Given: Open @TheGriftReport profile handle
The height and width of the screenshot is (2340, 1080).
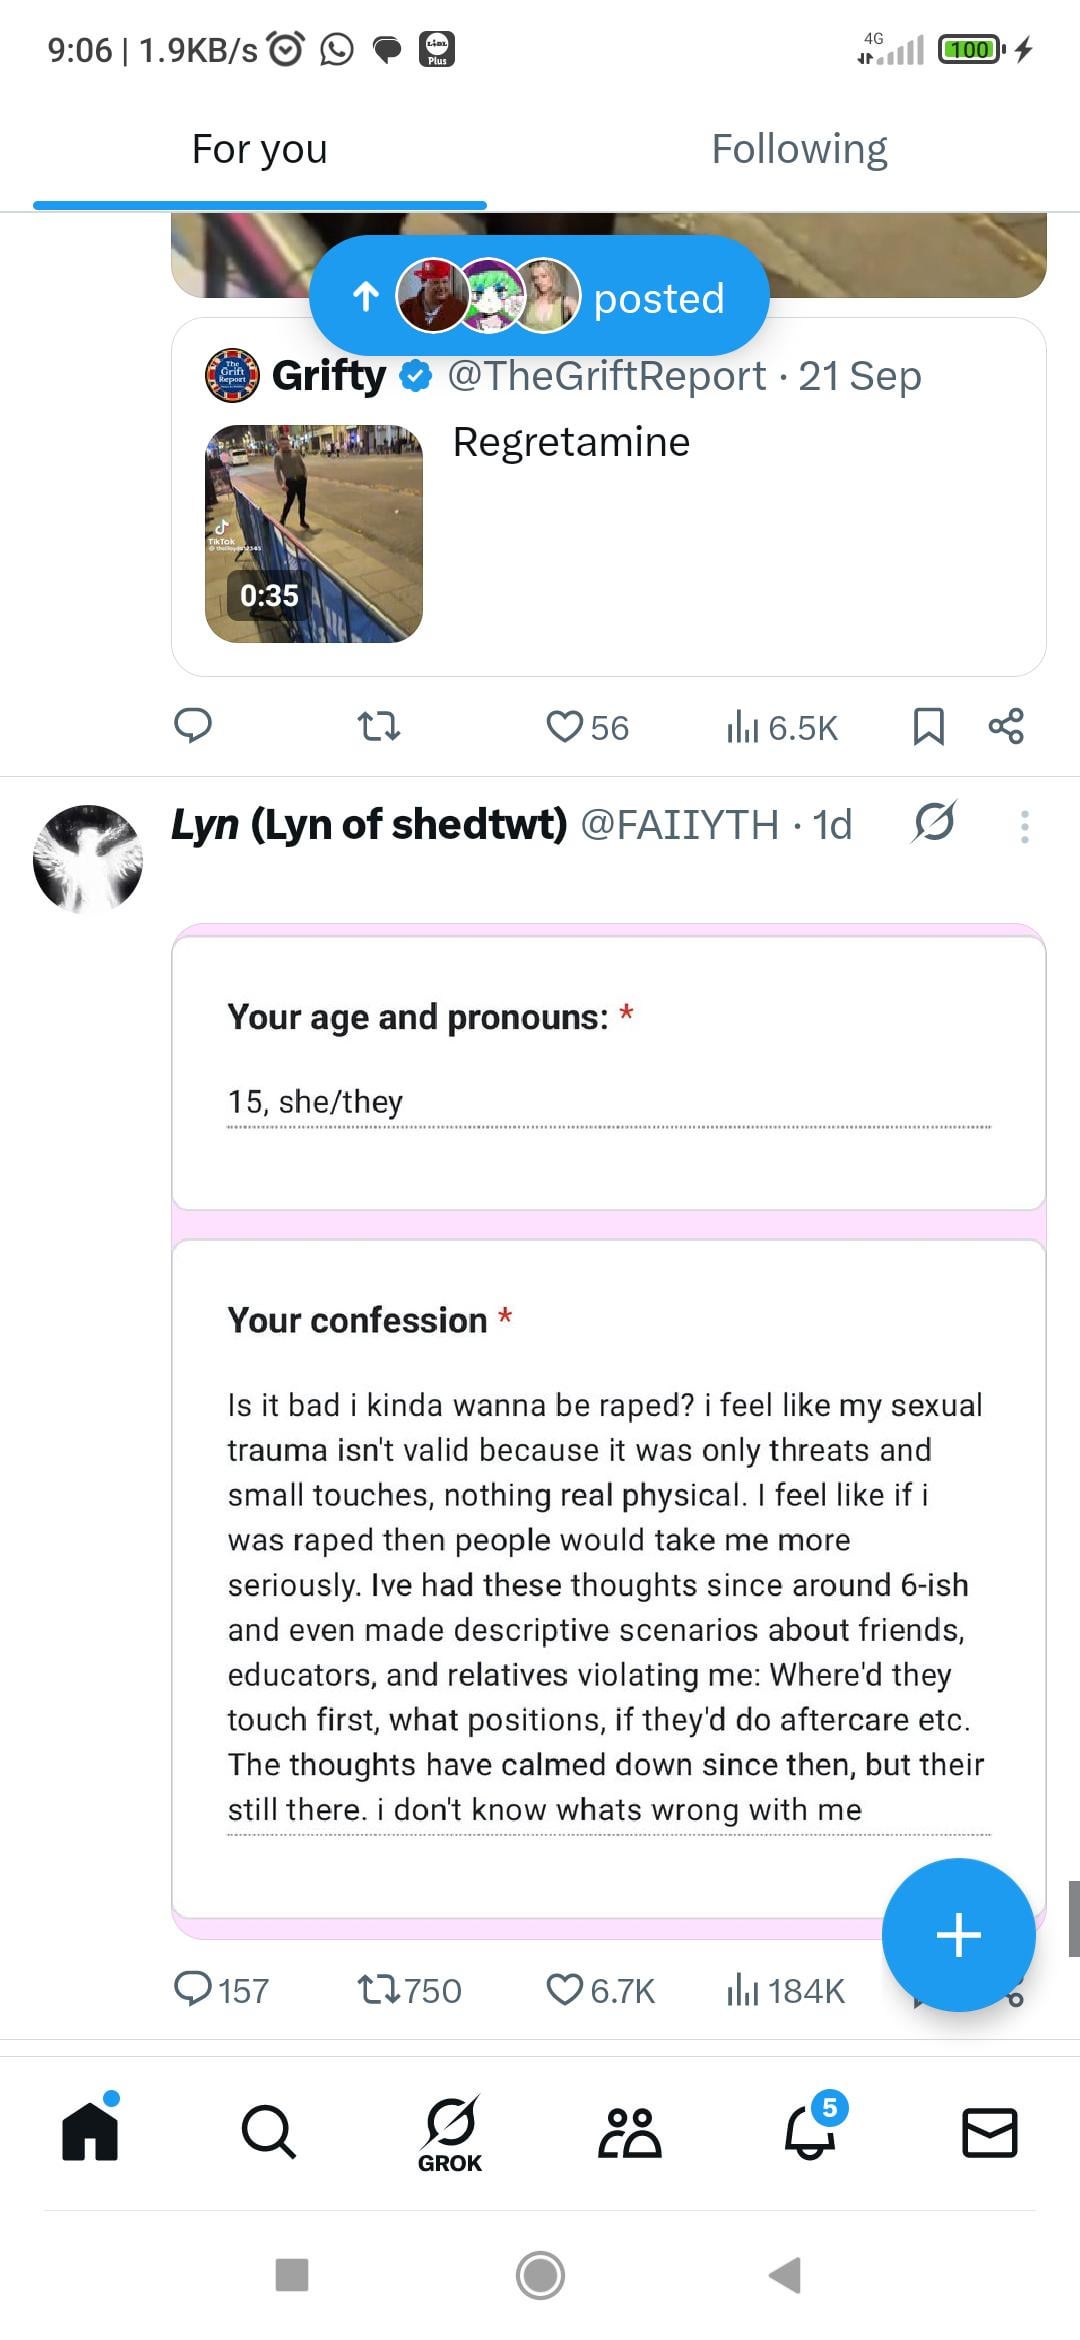Looking at the screenshot, I should point(606,376).
